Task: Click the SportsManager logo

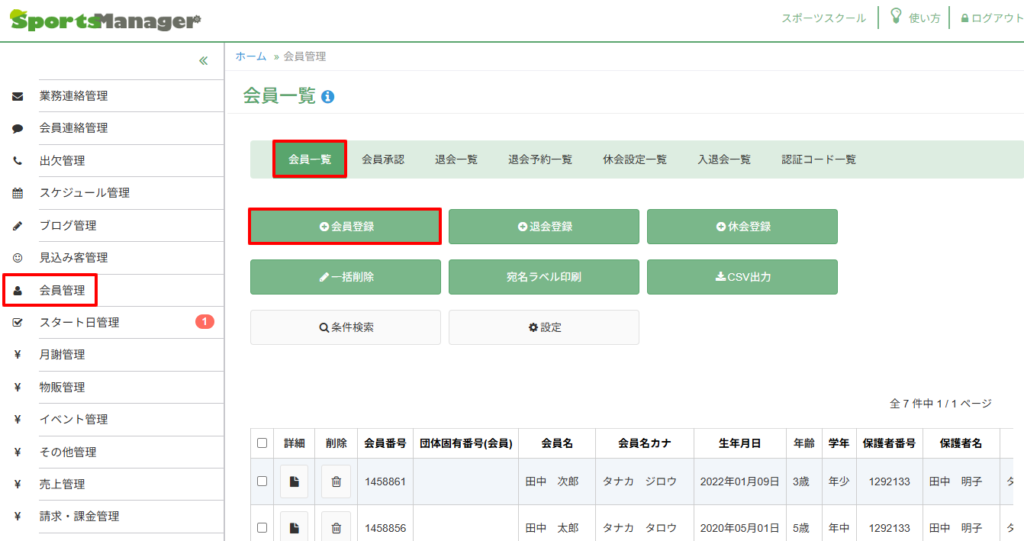Action: click(x=105, y=20)
